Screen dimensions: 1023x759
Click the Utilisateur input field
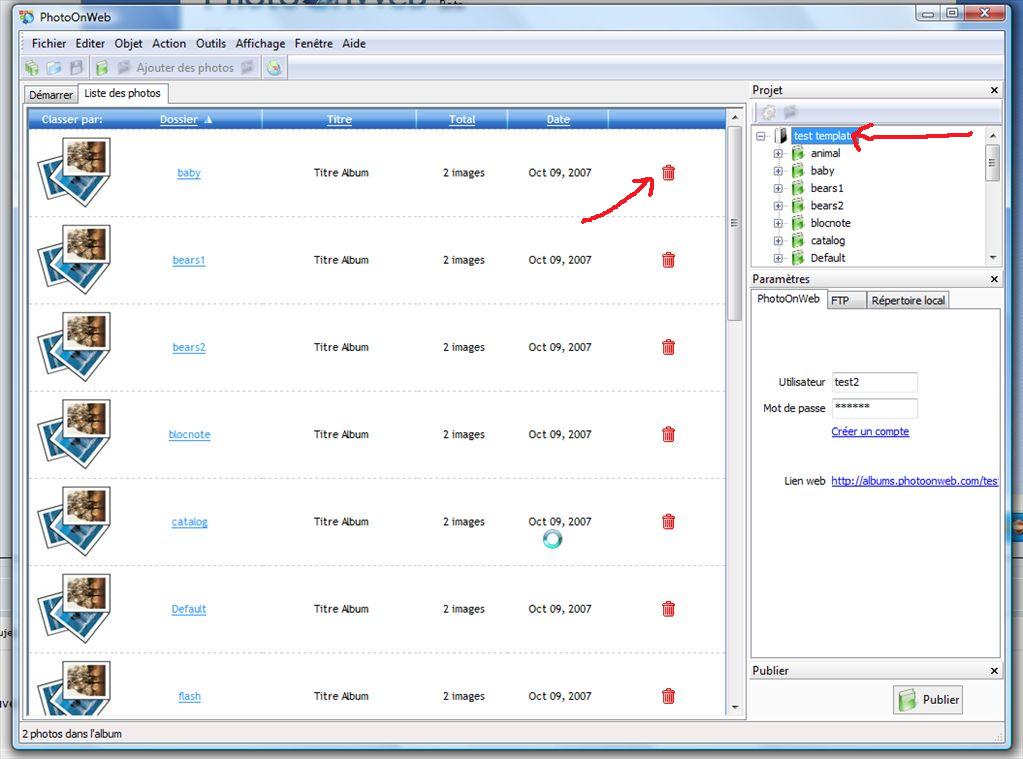[874, 382]
